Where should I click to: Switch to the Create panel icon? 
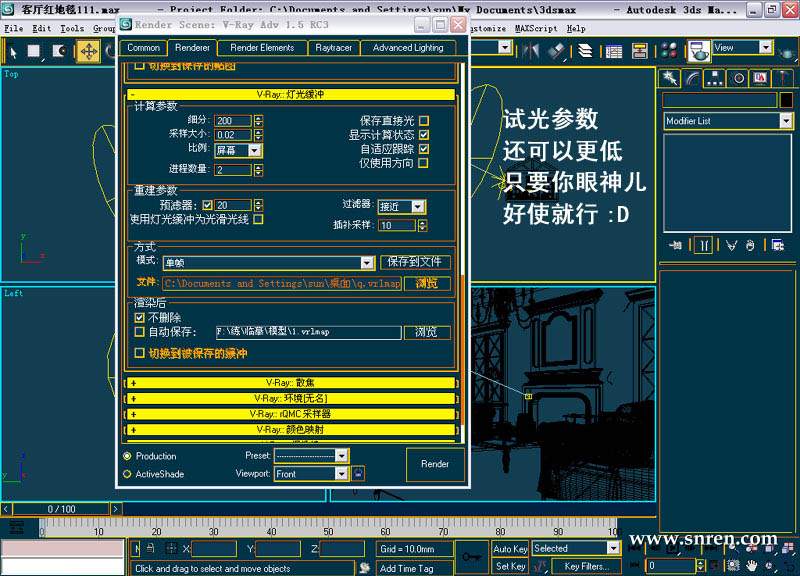(669, 79)
